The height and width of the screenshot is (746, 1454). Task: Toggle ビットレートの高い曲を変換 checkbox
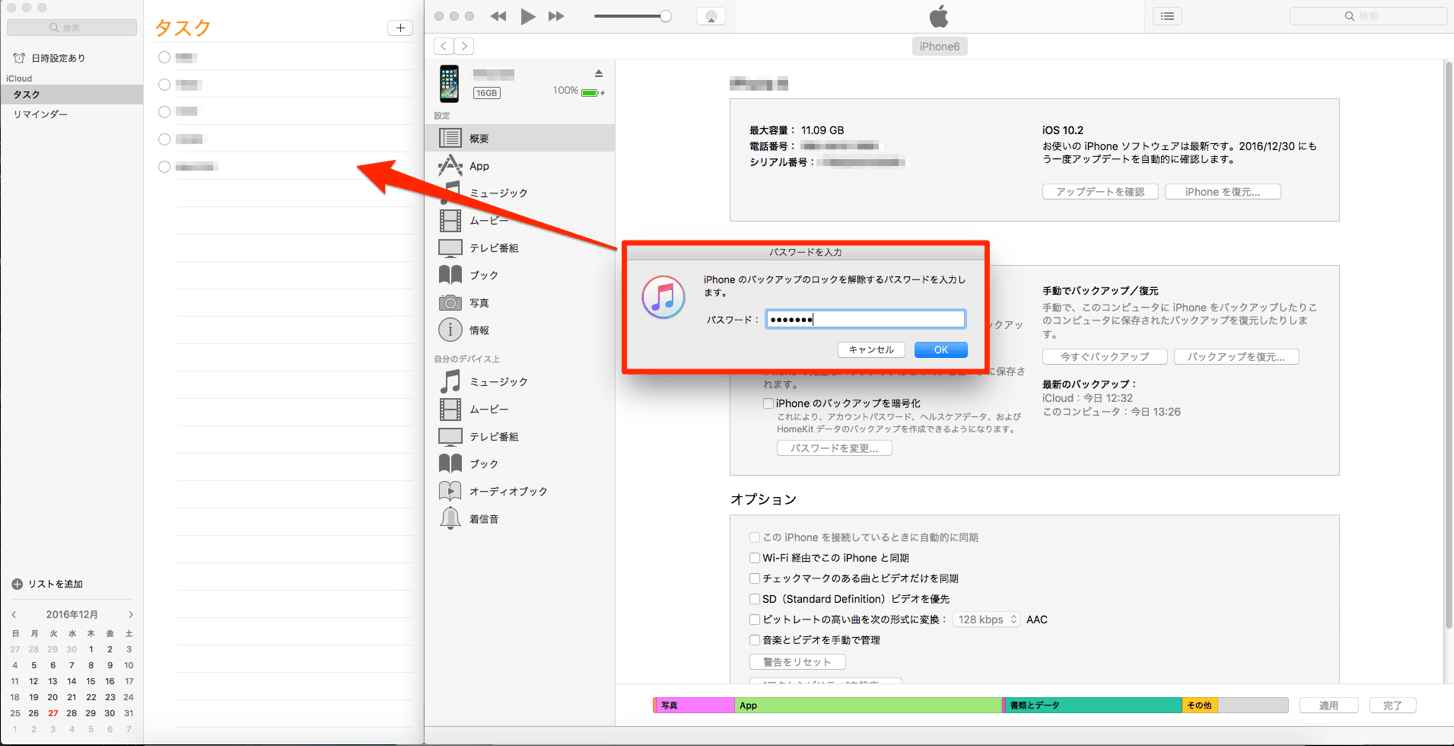(755, 620)
